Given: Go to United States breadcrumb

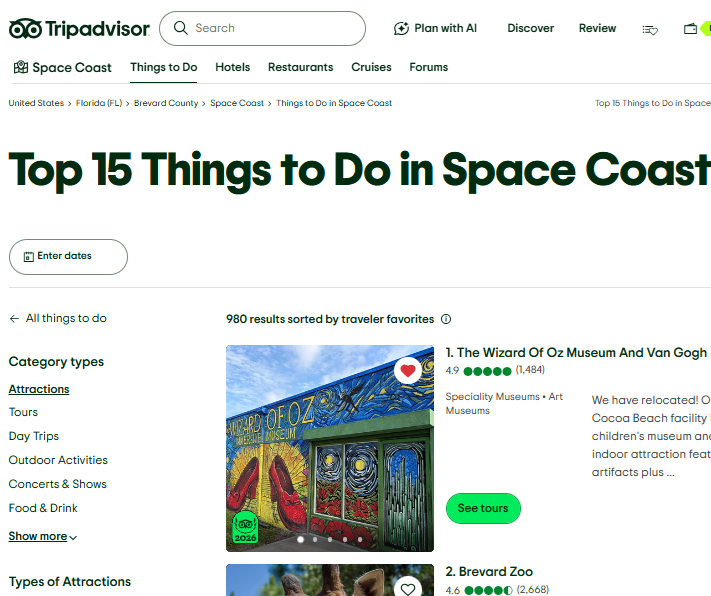Looking at the screenshot, I should point(36,103).
